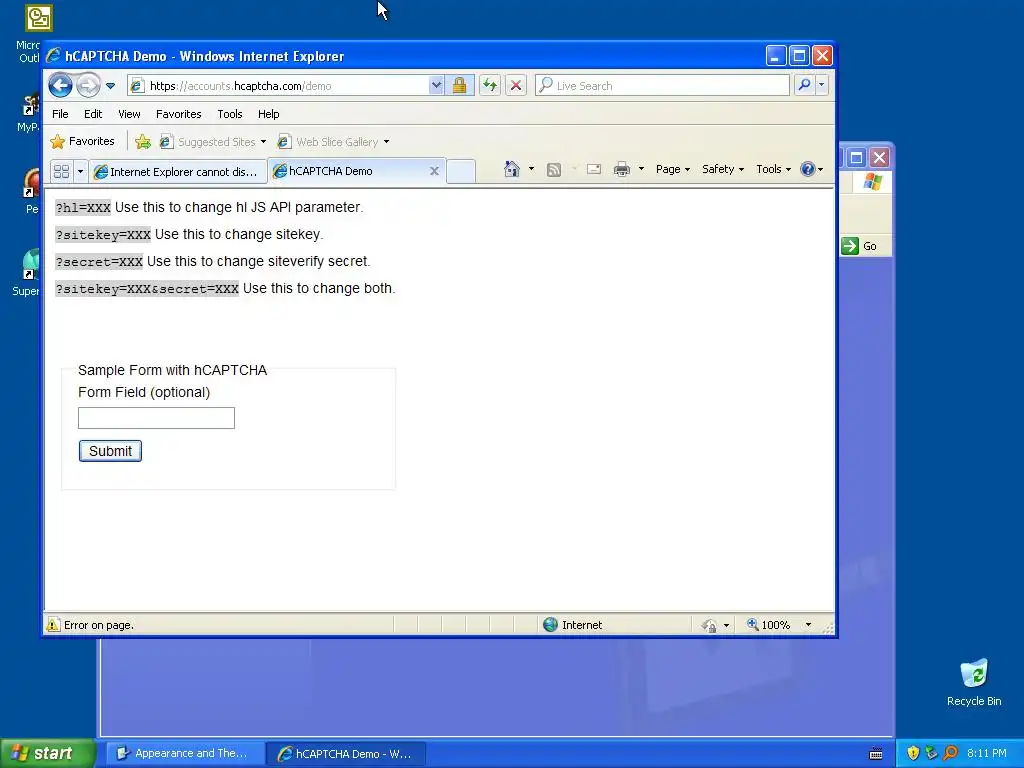Click the Home icon
1024x768 pixels.
pyautogui.click(x=511, y=169)
